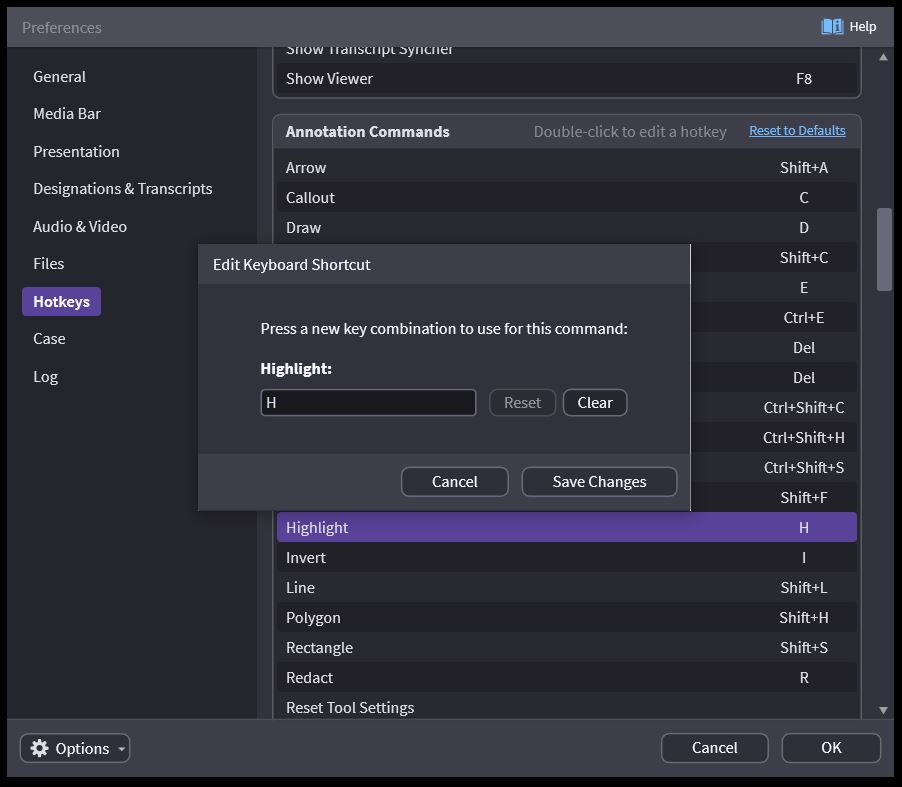This screenshot has height=787, width=902.
Task: Open the Log section
Action: (45, 377)
